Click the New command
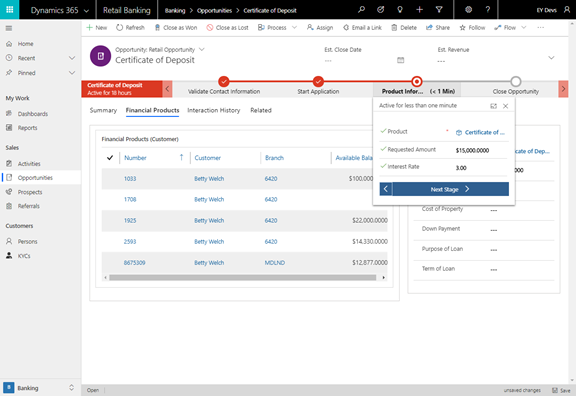This screenshot has height=397, width=576. pos(97,28)
